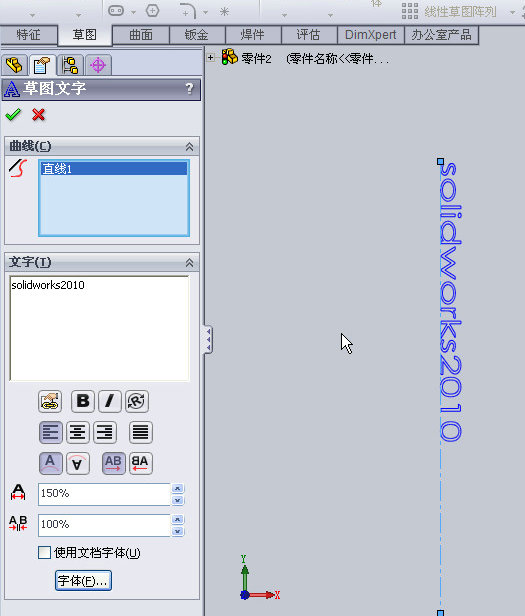Viewport: 525px width, 616px height.
Task: Open the FeatureManager design tree tab
Action: tap(15, 65)
